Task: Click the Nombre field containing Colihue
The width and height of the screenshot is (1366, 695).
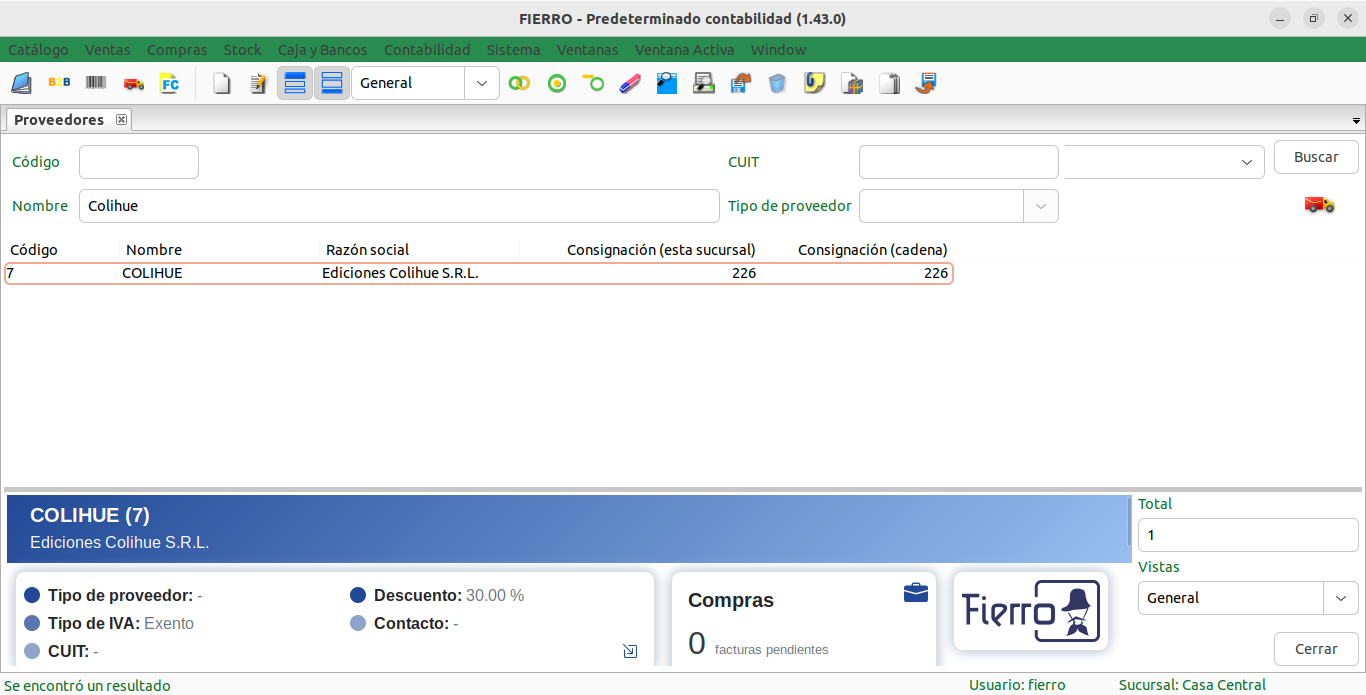Action: coord(399,206)
